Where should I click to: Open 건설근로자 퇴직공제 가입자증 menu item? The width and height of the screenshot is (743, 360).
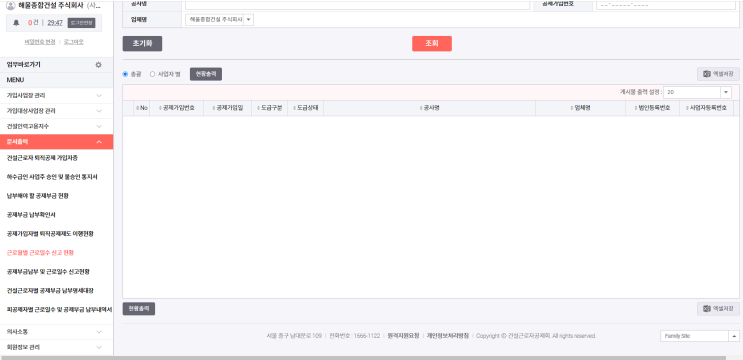click(42, 158)
